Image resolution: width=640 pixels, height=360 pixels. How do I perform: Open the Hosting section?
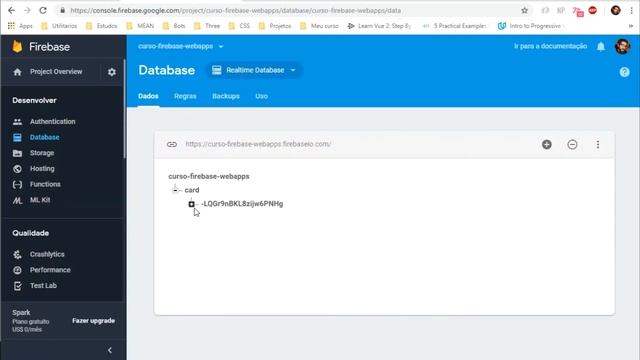coord(42,169)
